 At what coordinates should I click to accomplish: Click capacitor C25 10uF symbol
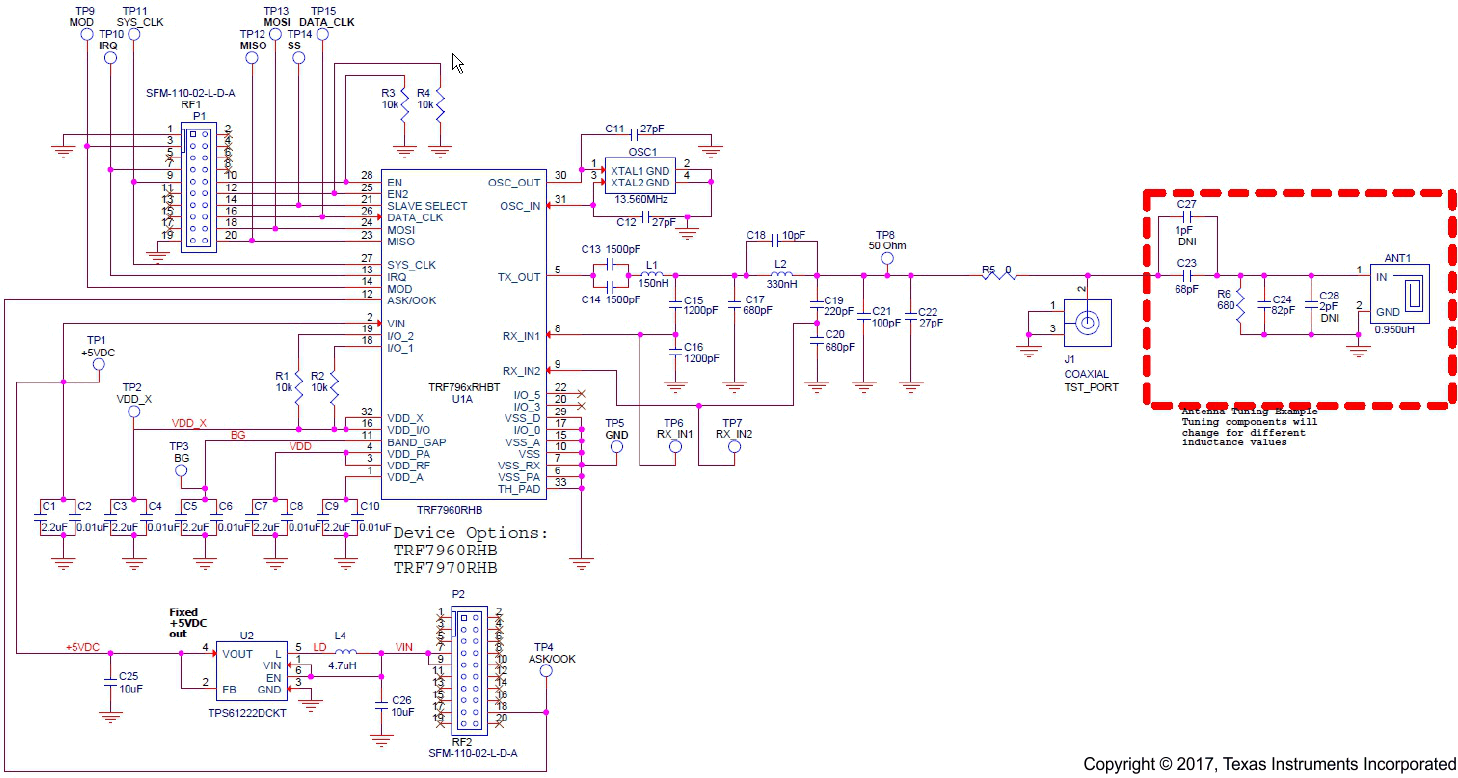click(x=110, y=682)
